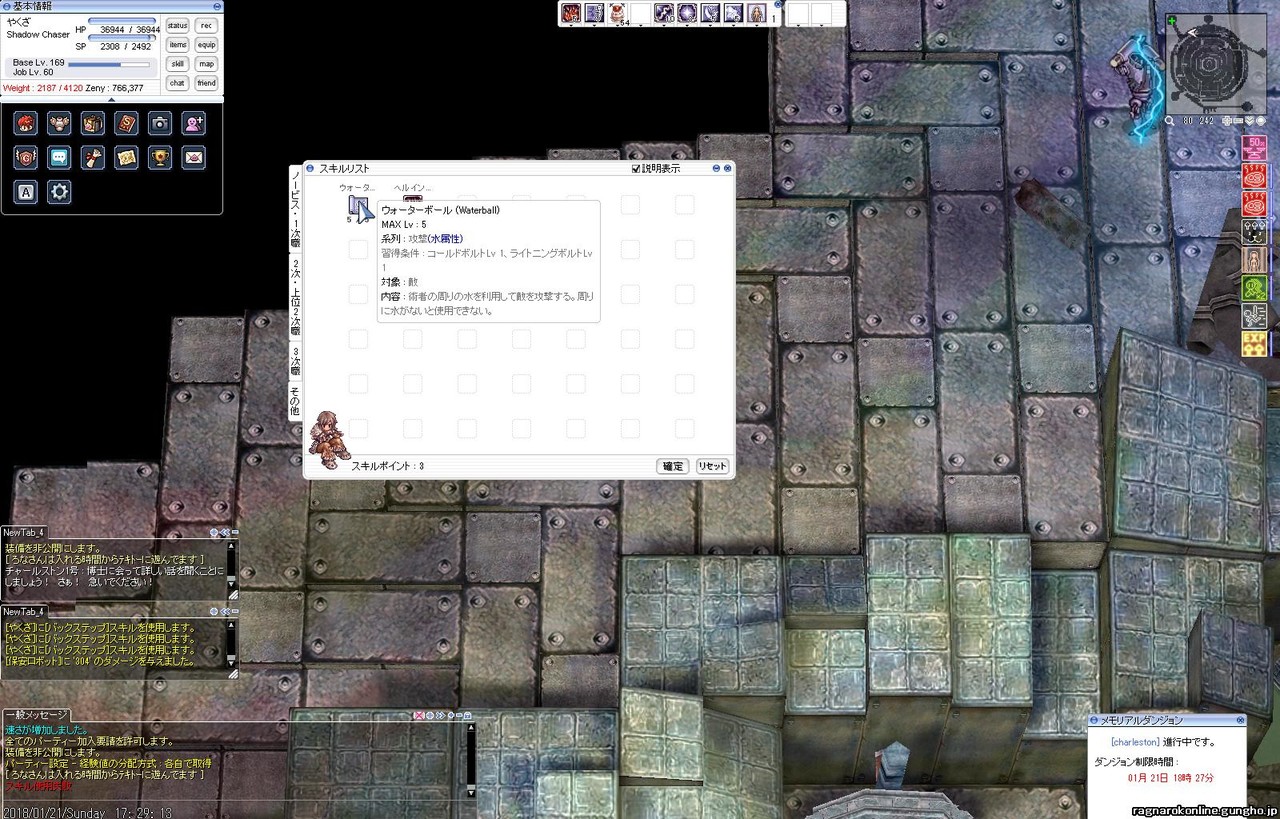The height and width of the screenshot is (819, 1280).
Task: Click the chat button in basic info
Action: [178, 83]
